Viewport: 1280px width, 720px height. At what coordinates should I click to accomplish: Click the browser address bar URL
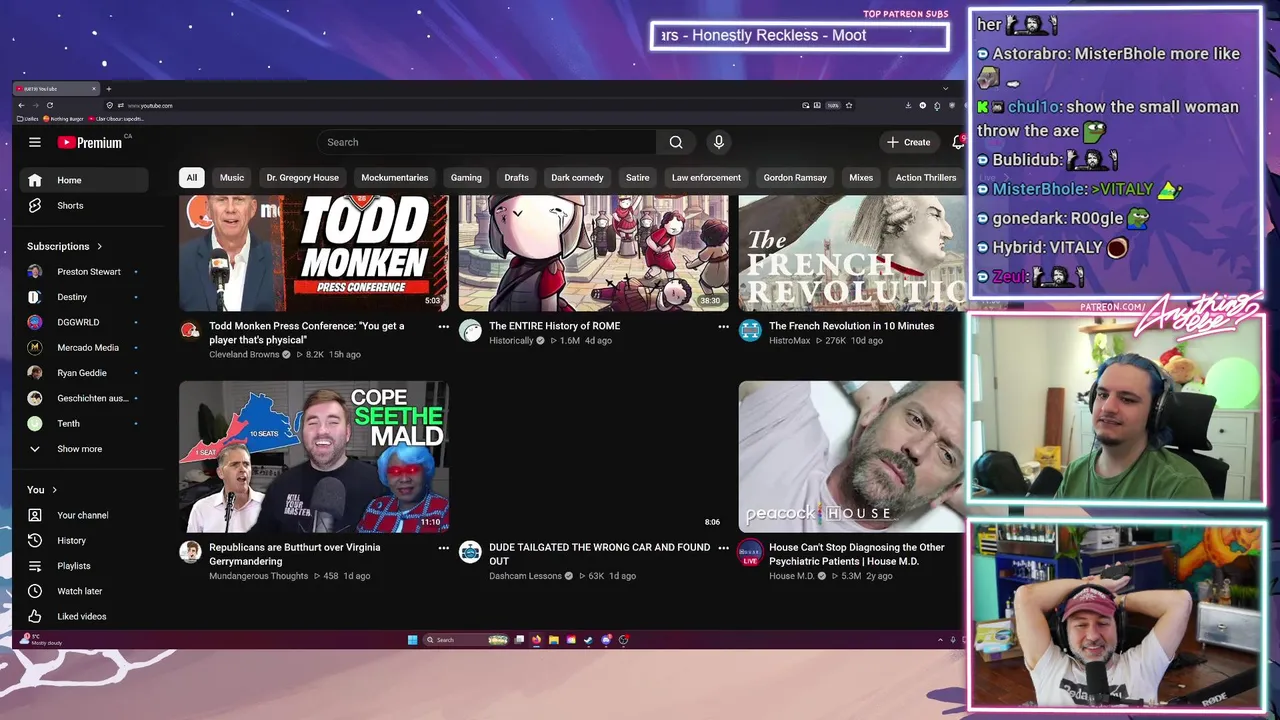pos(150,105)
